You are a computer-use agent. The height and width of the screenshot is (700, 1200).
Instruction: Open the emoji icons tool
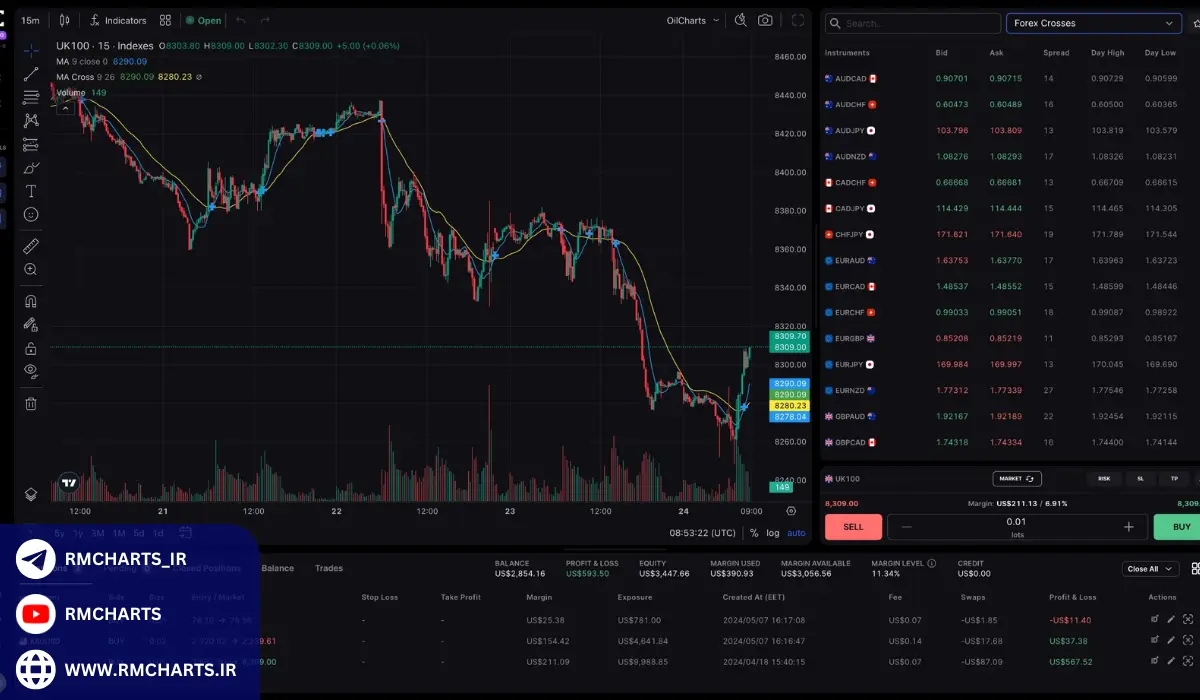pos(31,214)
